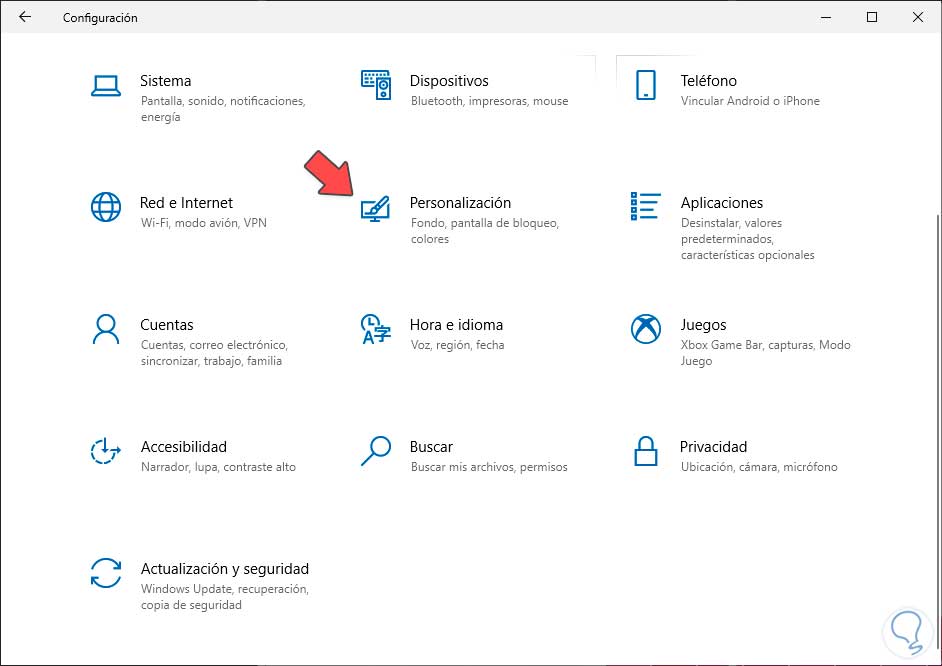942x666 pixels.
Task: Open the Juegos Xbox icon
Action: (x=646, y=329)
